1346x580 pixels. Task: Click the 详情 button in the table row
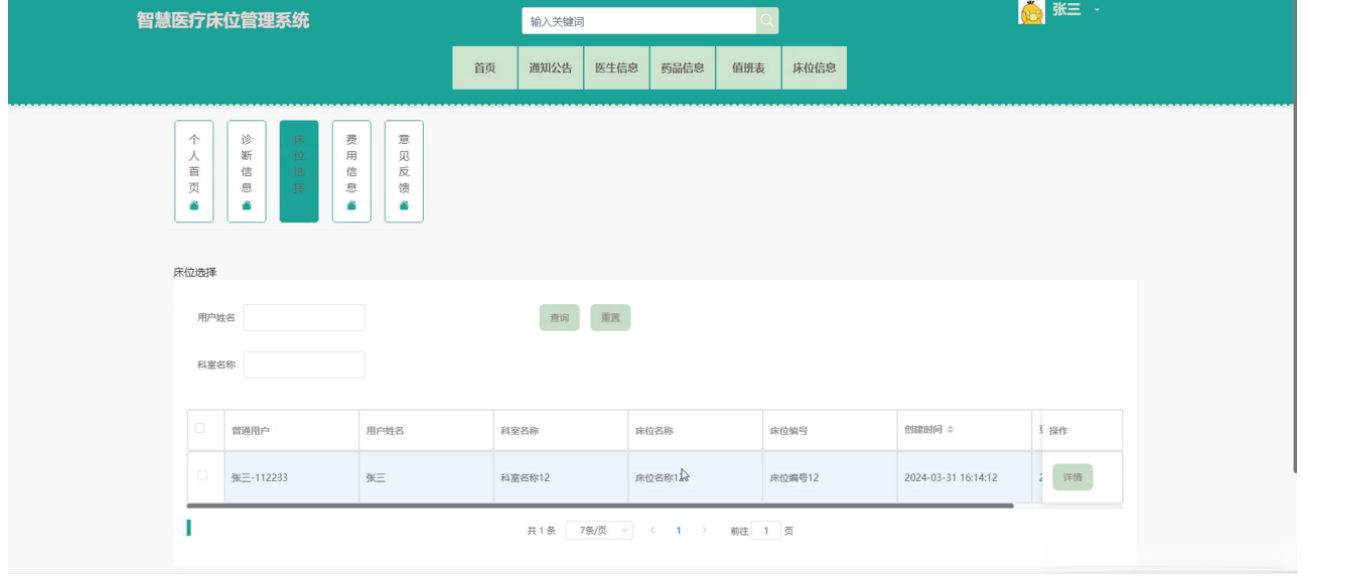pyautogui.click(x=1072, y=478)
